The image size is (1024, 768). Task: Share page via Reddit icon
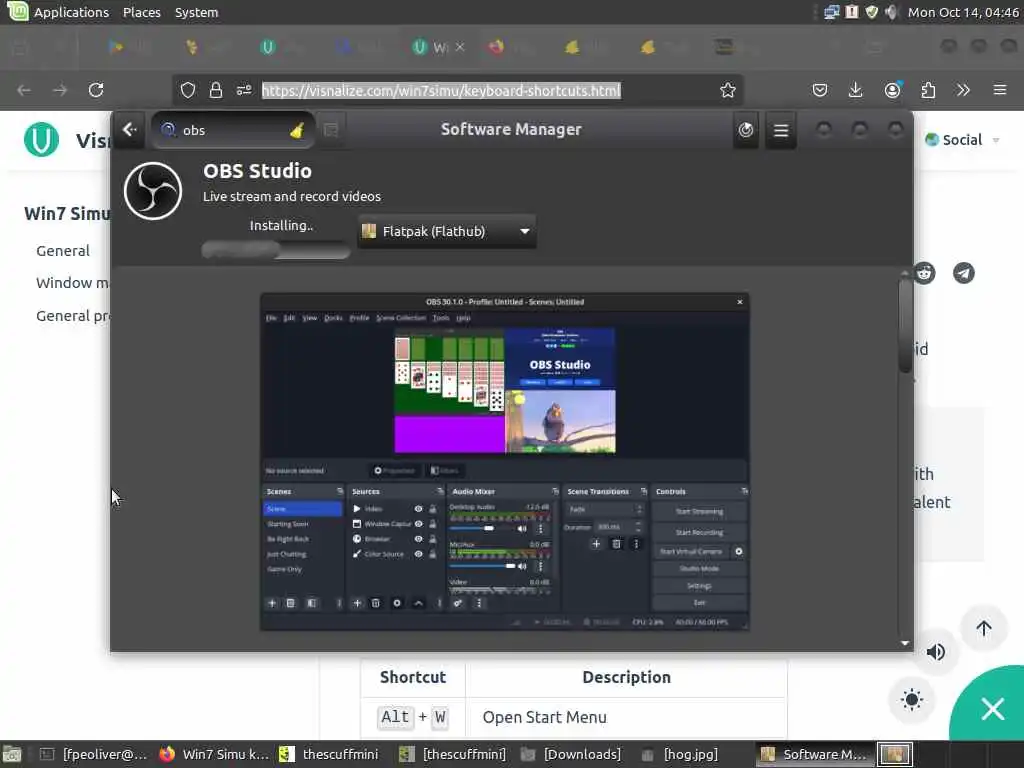[925, 273]
